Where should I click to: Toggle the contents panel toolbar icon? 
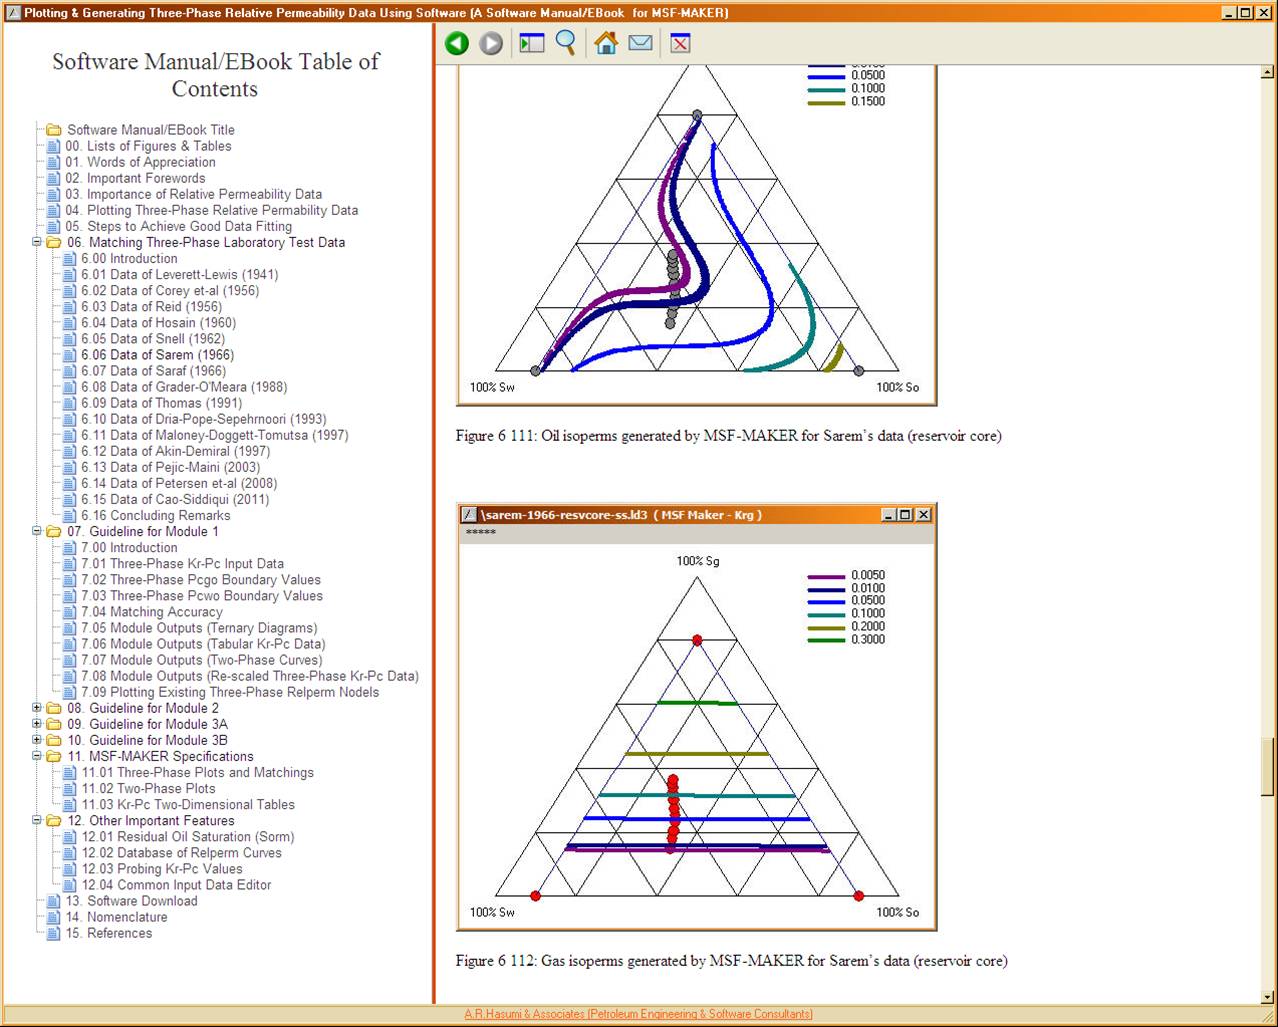(532, 43)
